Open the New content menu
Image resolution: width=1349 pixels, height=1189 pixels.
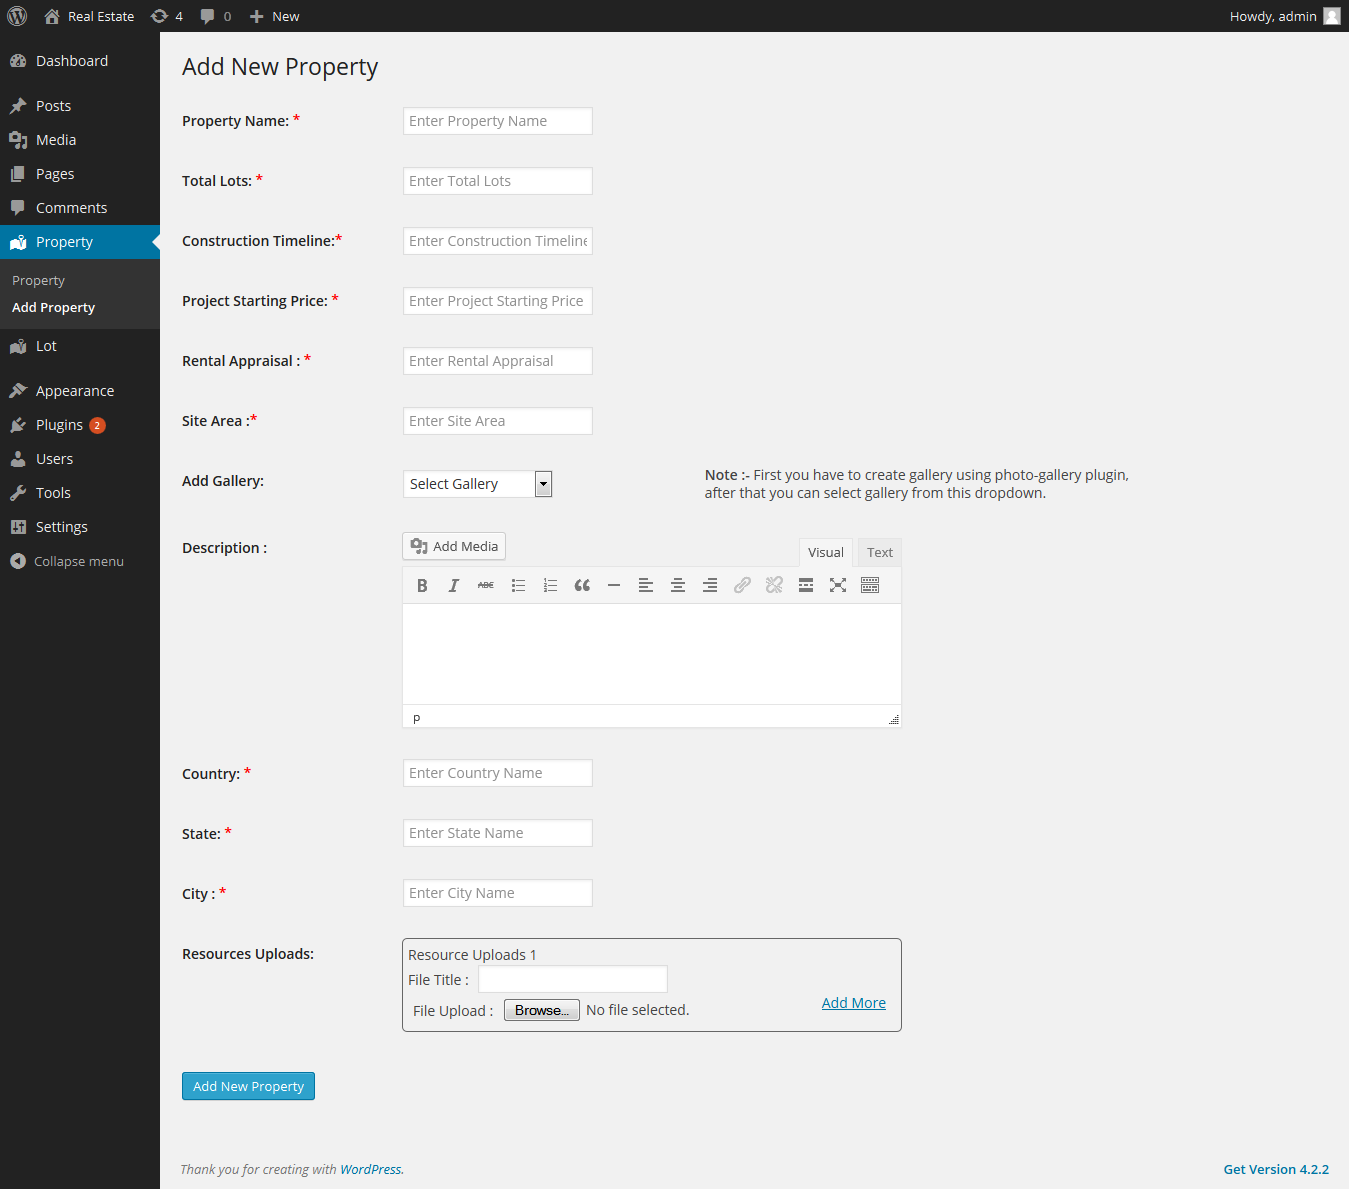pyautogui.click(x=274, y=16)
